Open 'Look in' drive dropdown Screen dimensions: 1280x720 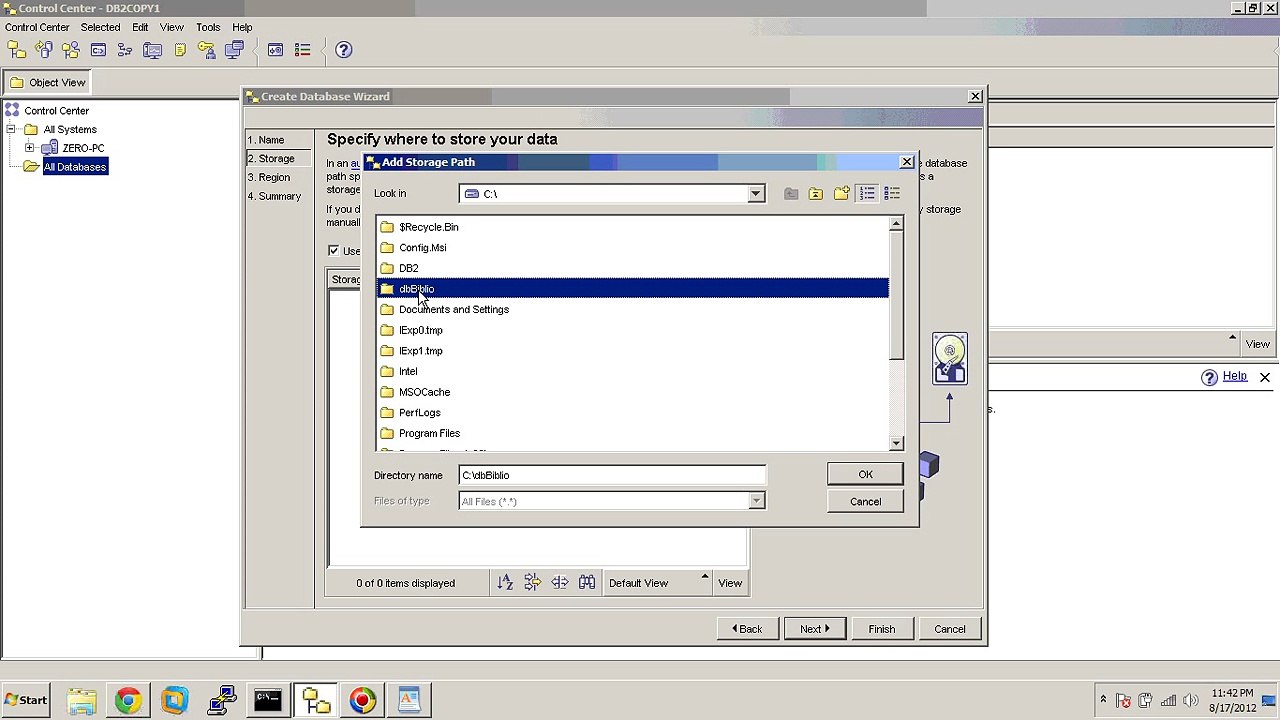(756, 194)
